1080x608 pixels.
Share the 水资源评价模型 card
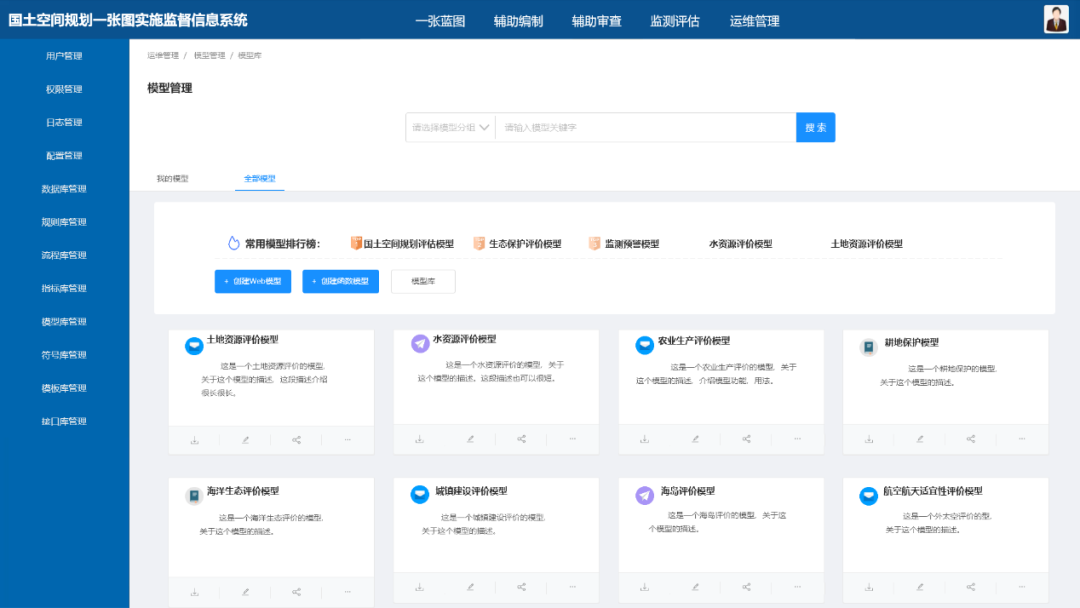[521, 439]
